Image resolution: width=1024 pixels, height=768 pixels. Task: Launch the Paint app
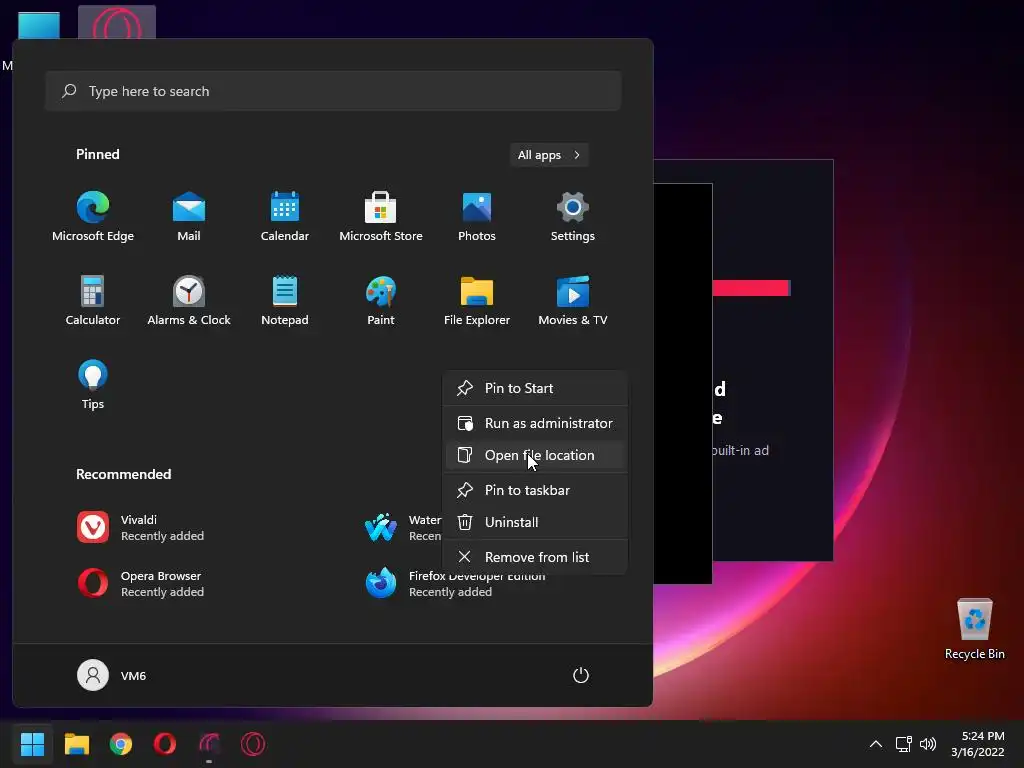(x=381, y=300)
